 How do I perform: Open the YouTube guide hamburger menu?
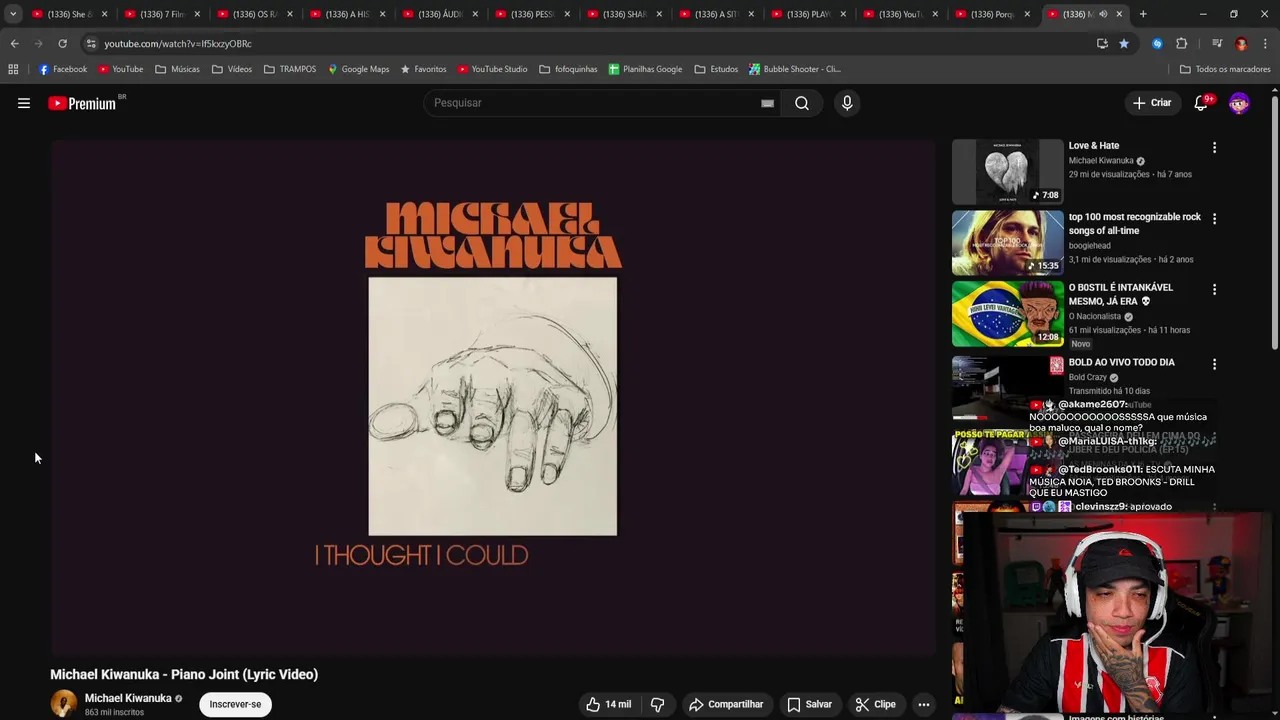pyautogui.click(x=24, y=103)
